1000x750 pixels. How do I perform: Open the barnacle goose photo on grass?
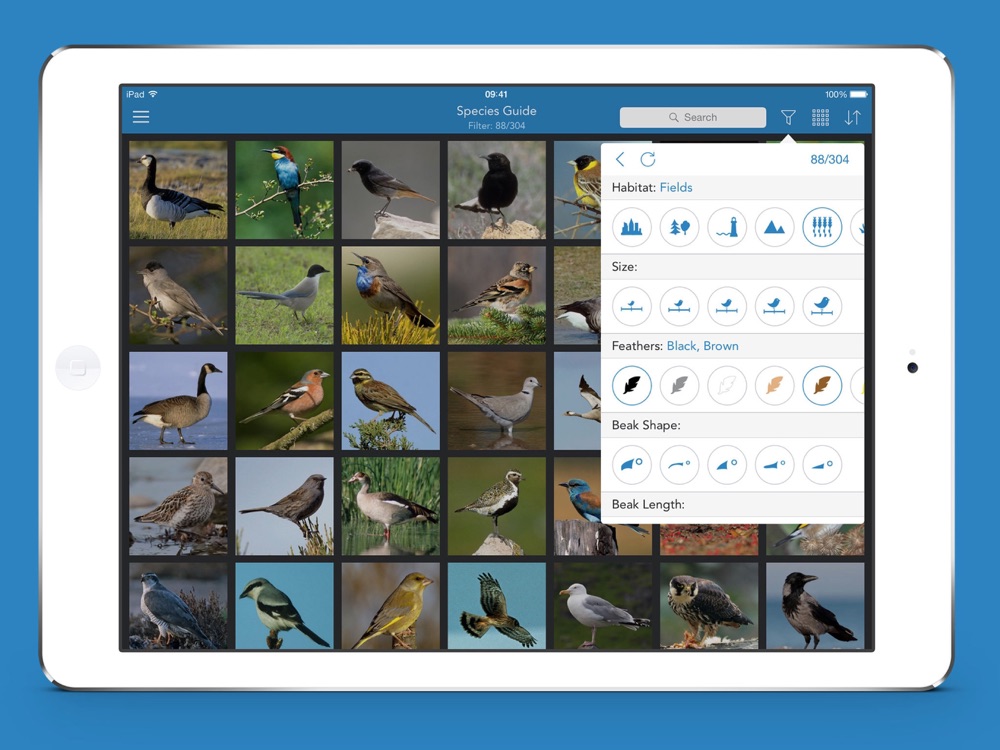coord(178,190)
